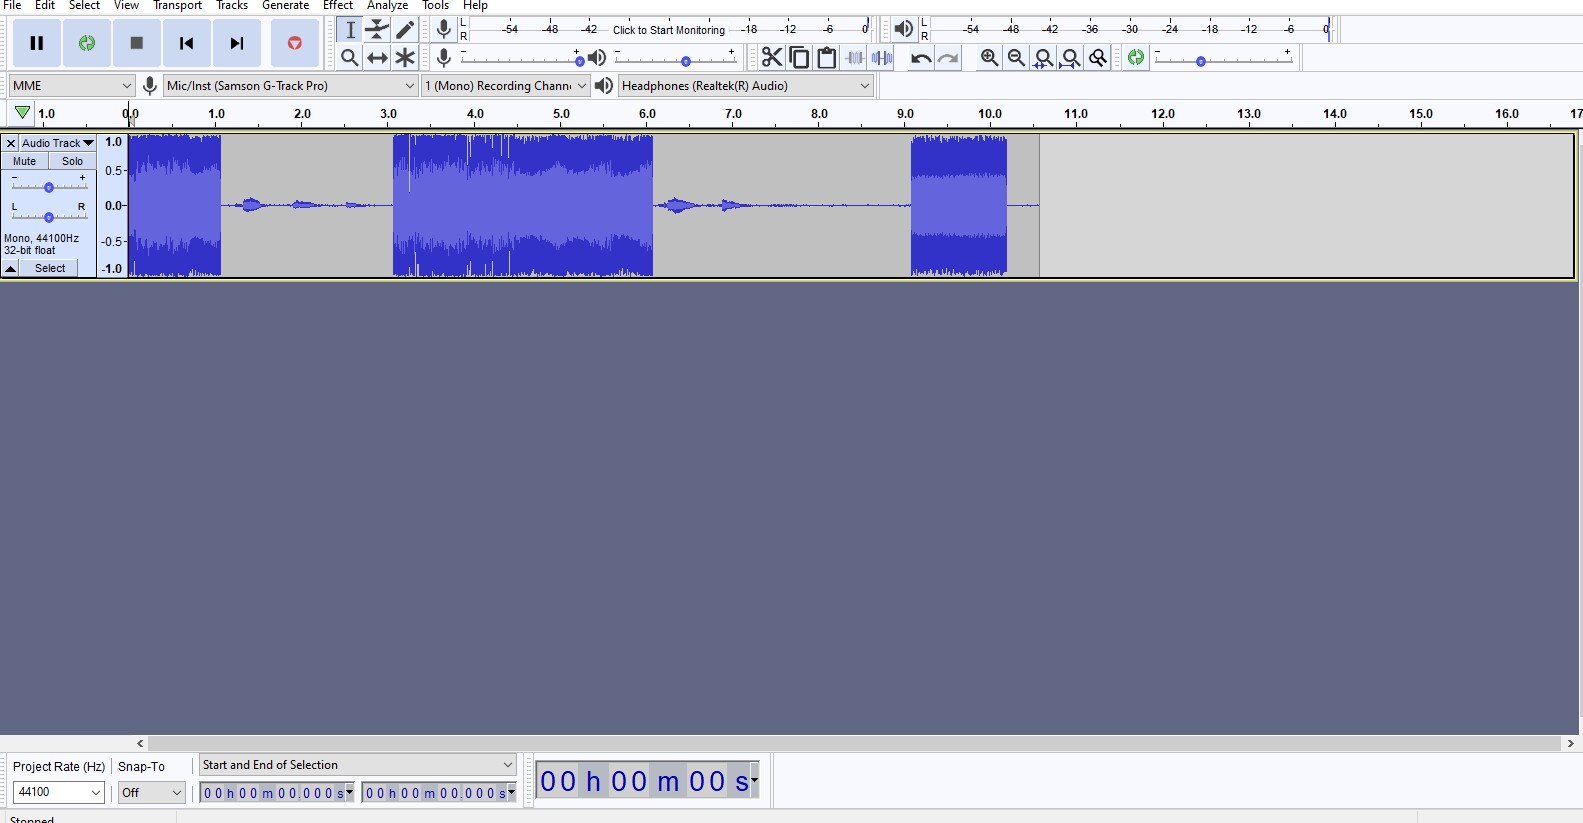This screenshot has height=823, width=1583.
Task: Select the Draw (pencil) tool
Action: click(x=405, y=30)
